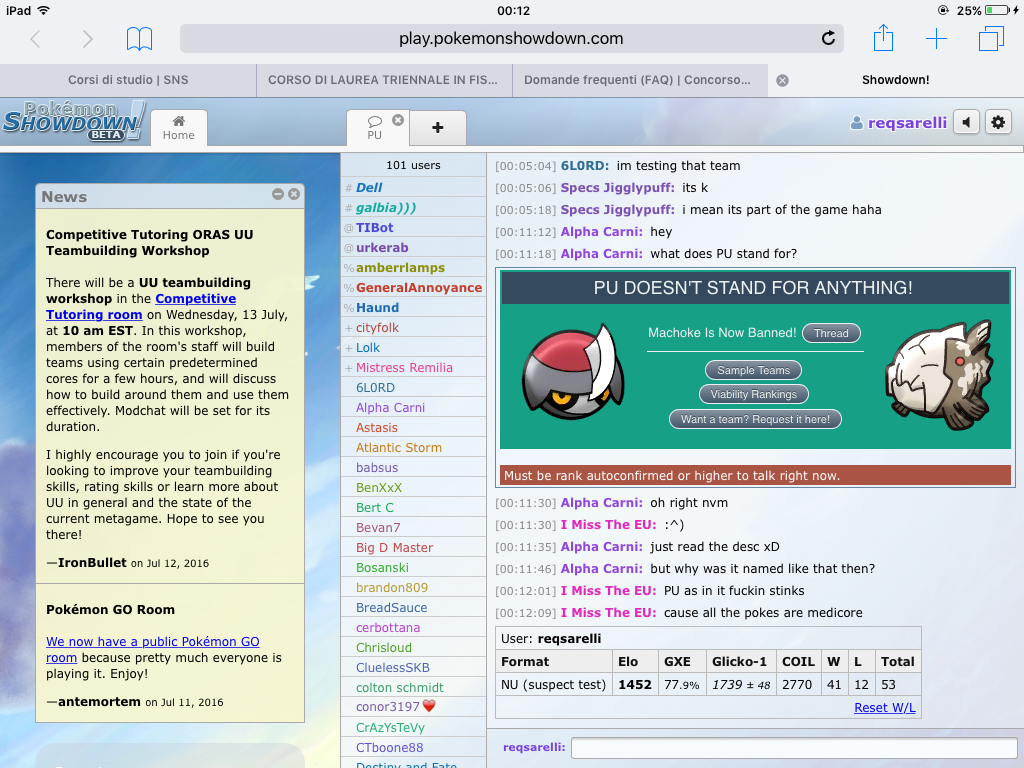Select user Dell in the user list
Viewport: 1024px width, 768px height.
coord(413,187)
